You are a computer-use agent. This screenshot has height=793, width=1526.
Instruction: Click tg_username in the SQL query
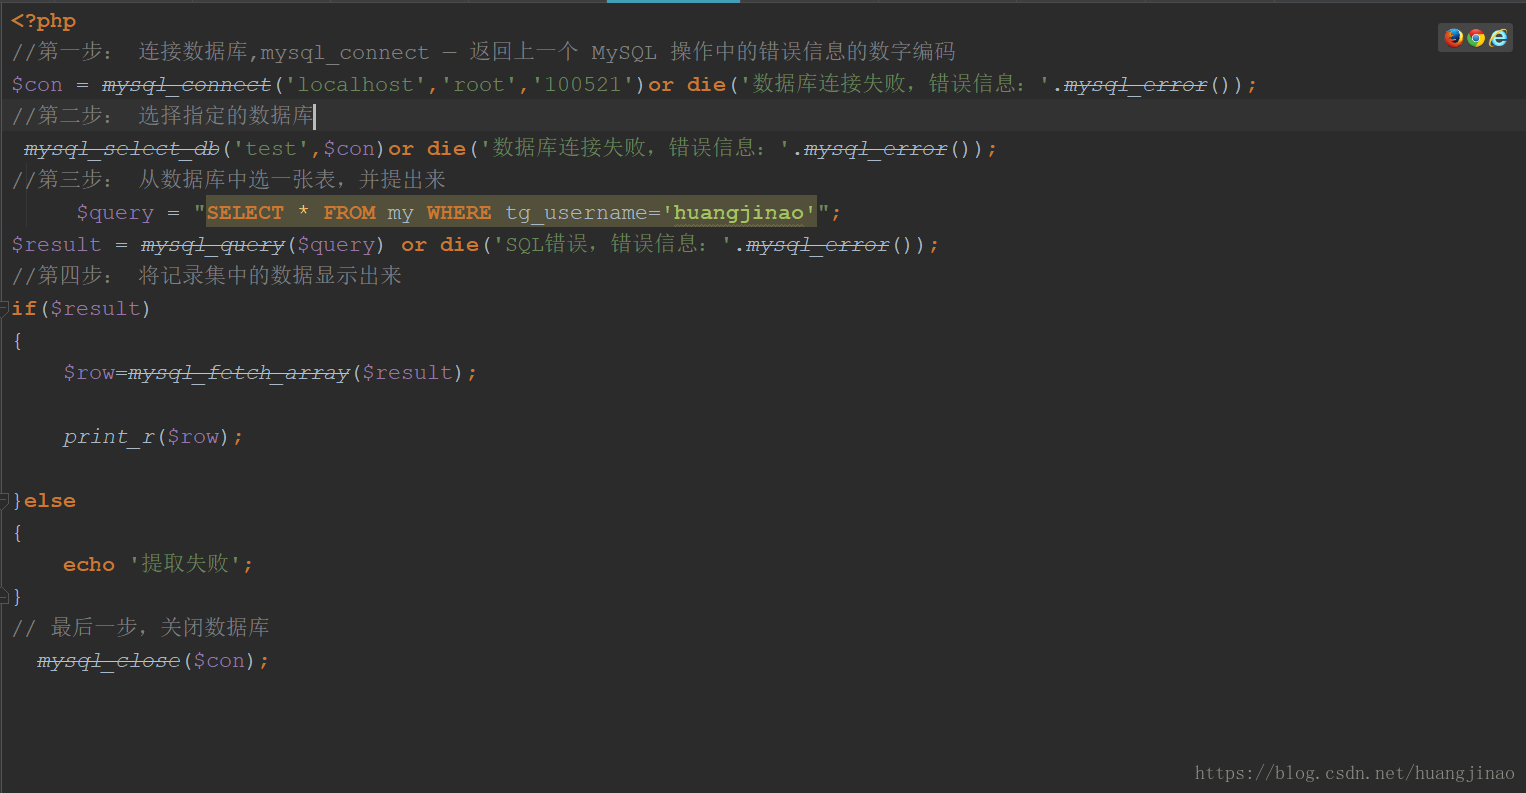[577, 213]
